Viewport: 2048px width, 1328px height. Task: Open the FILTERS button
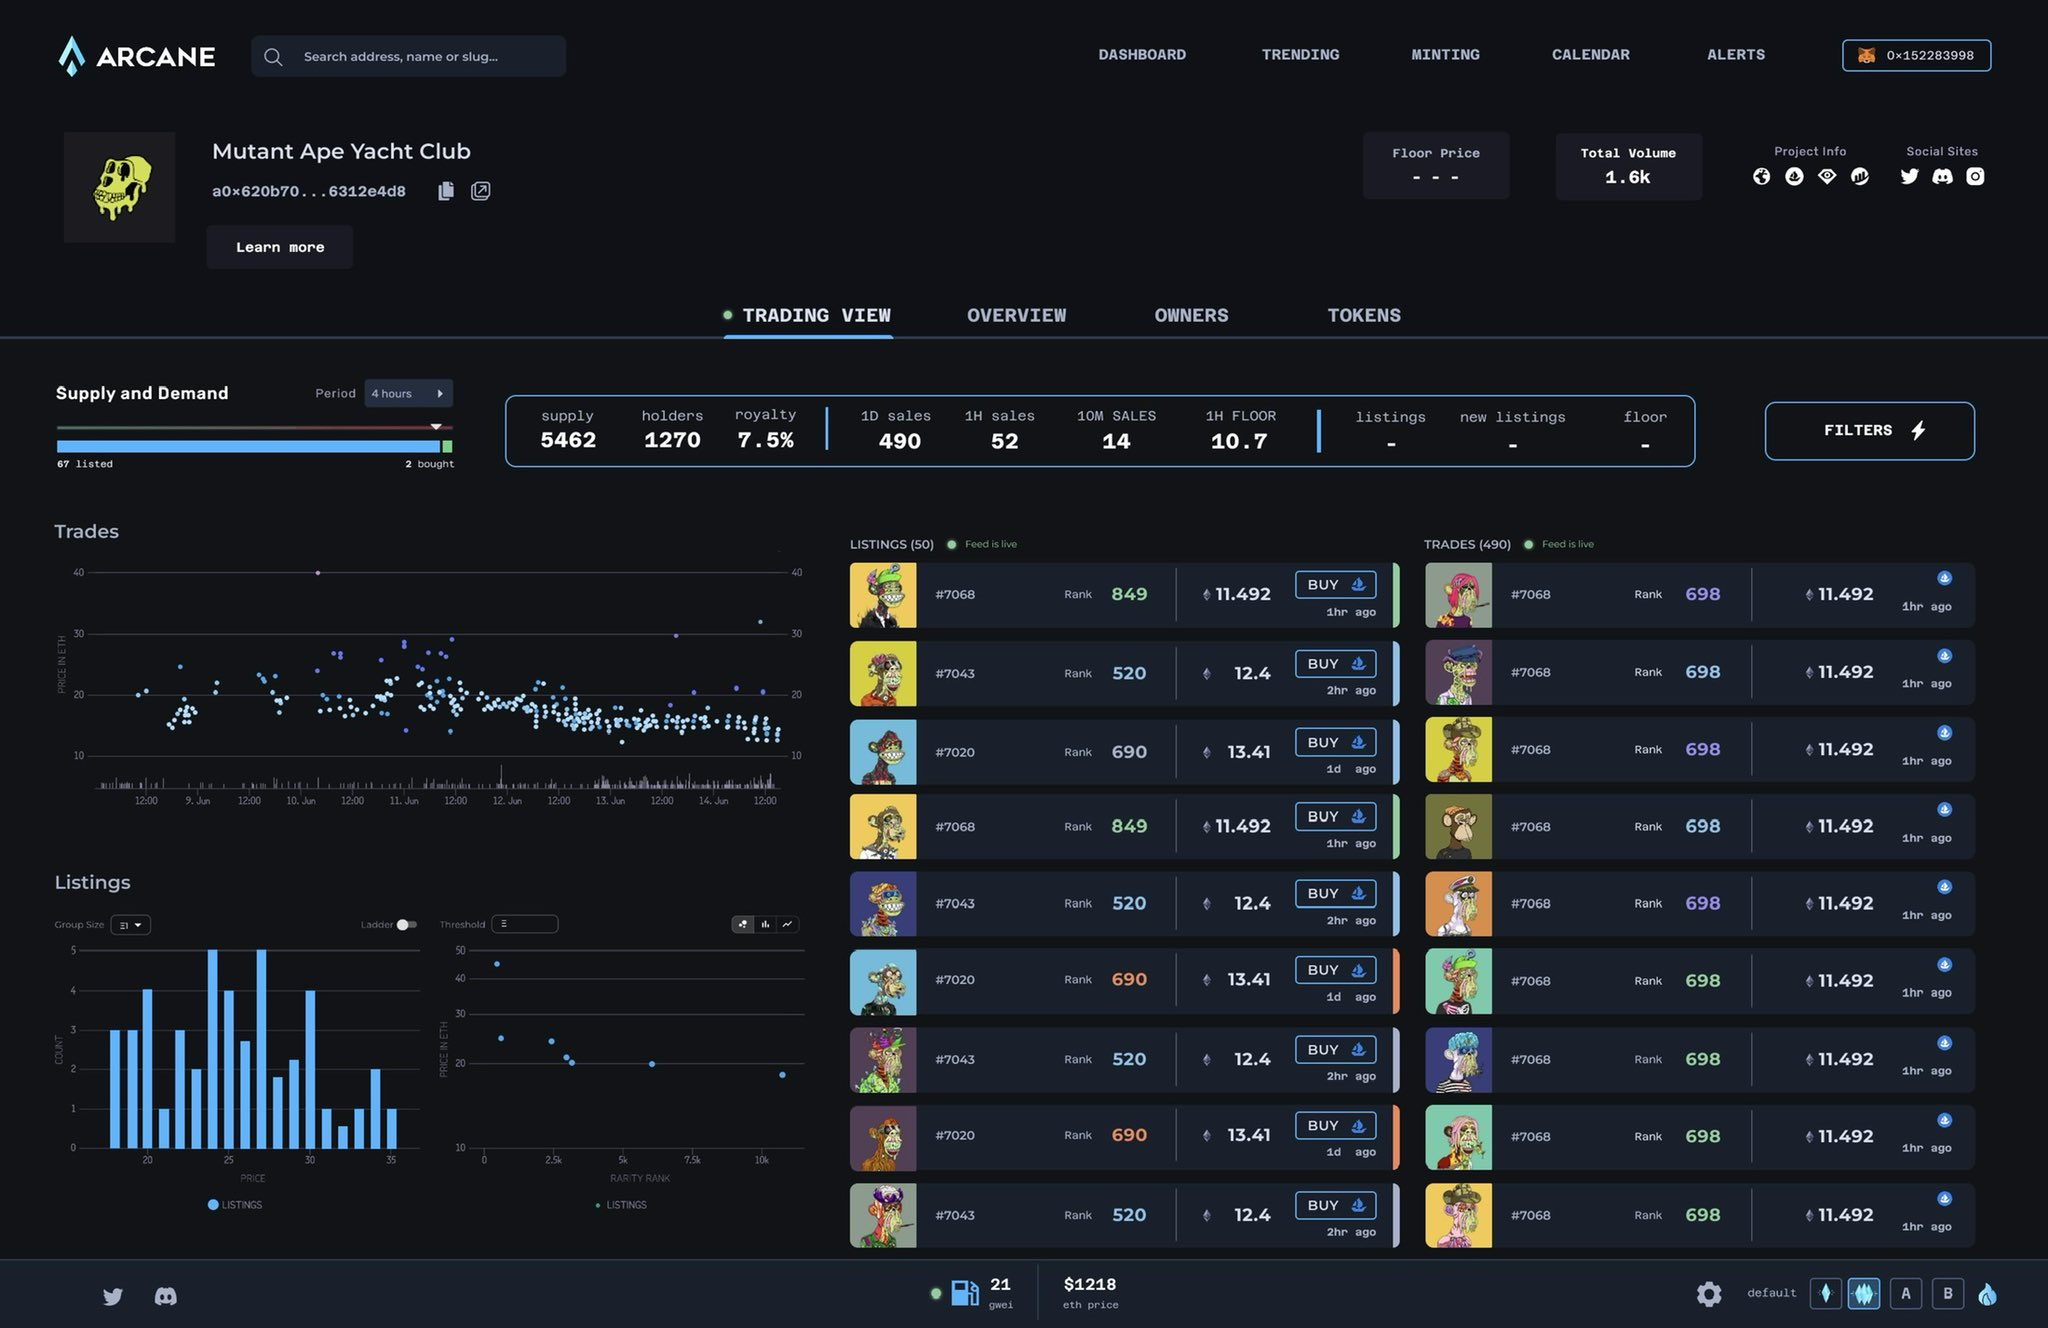1869,431
